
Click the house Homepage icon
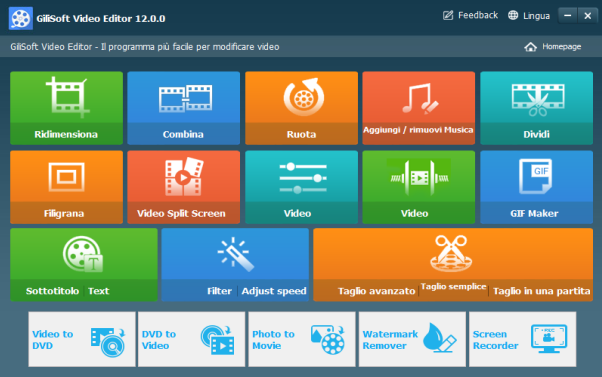tap(531, 47)
